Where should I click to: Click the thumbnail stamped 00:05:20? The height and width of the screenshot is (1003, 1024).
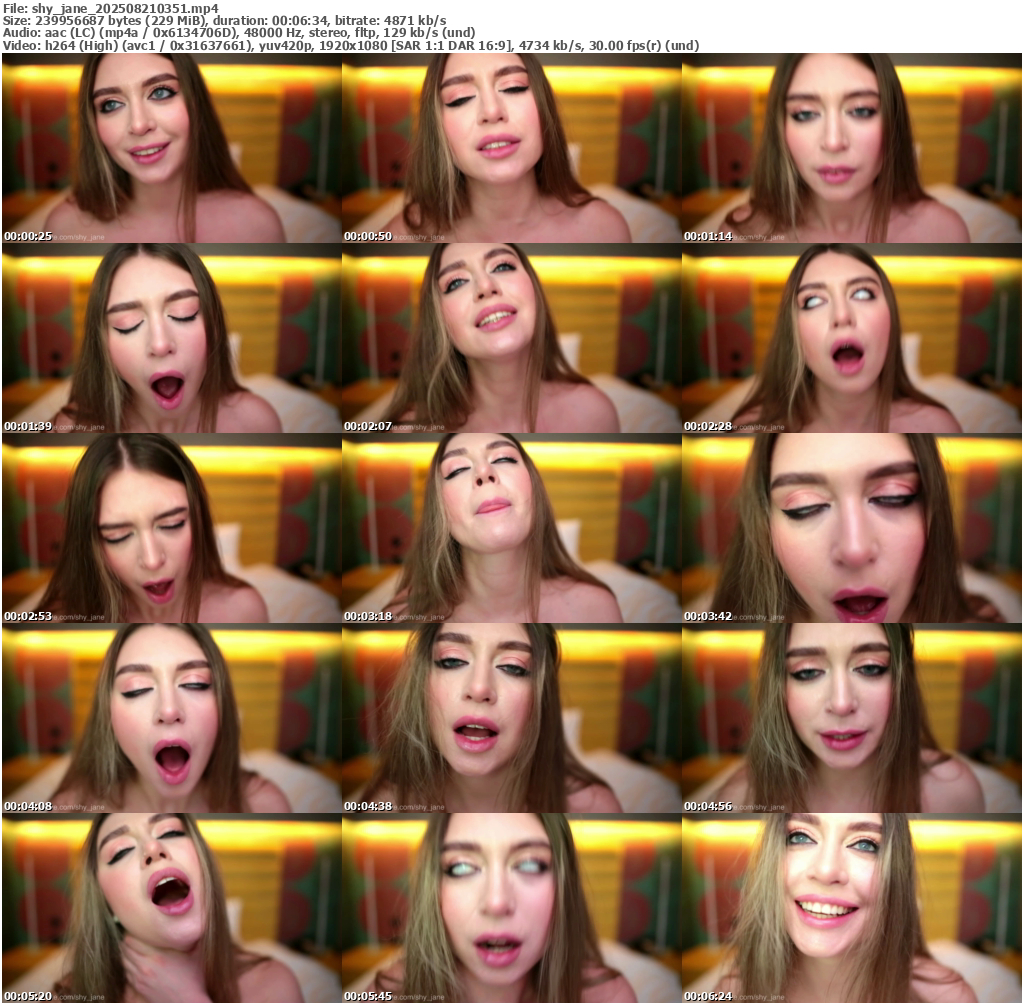[171, 908]
